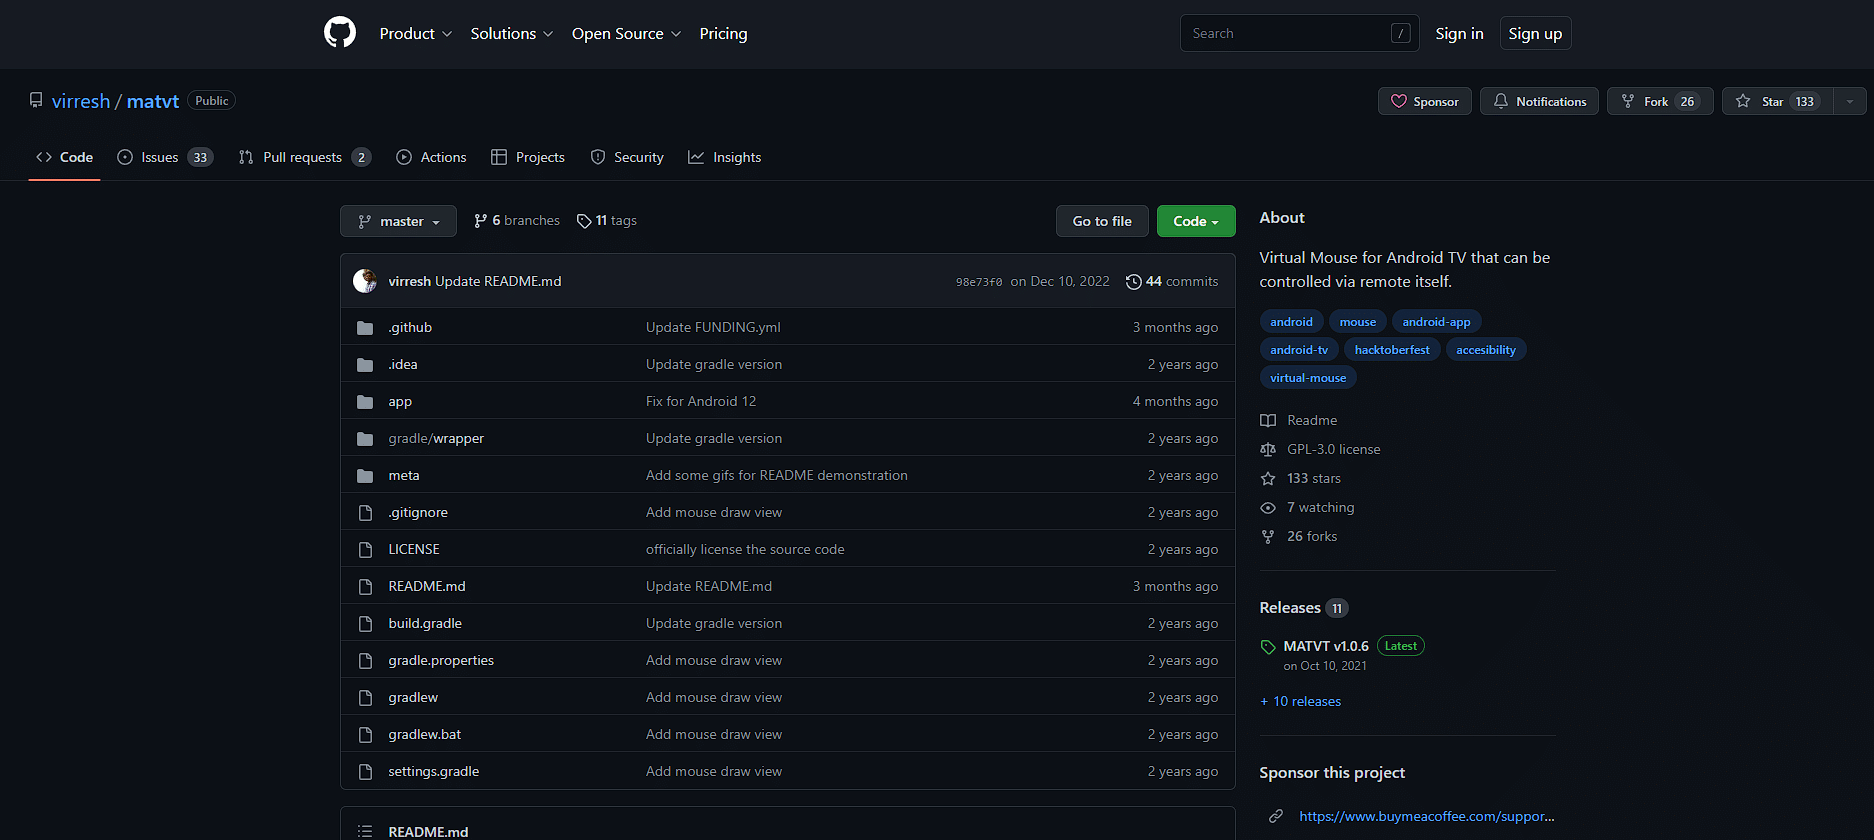The width and height of the screenshot is (1874, 840).
Task: Click the Notifications bell button
Action: pyautogui.click(x=1539, y=101)
